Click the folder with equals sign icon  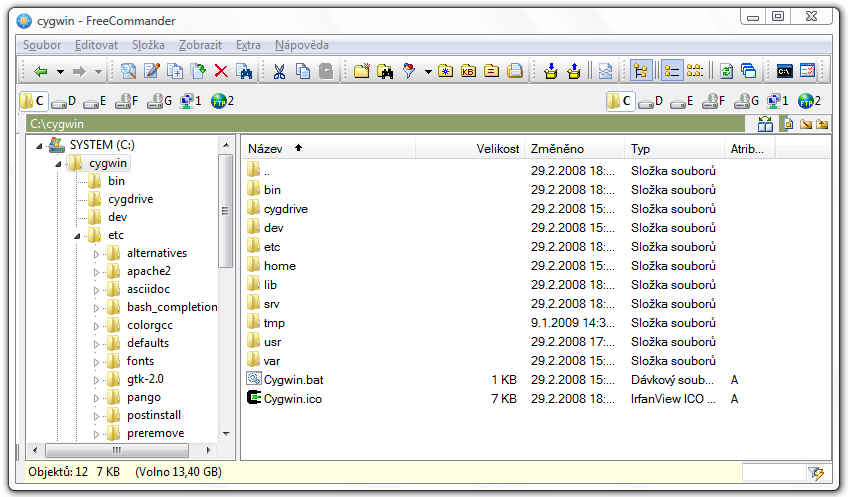point(492,71)
